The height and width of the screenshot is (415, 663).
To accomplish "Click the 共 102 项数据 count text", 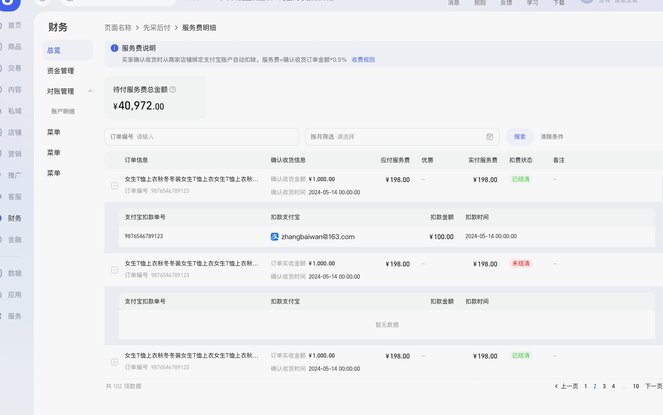I will [x=123, y=386].
